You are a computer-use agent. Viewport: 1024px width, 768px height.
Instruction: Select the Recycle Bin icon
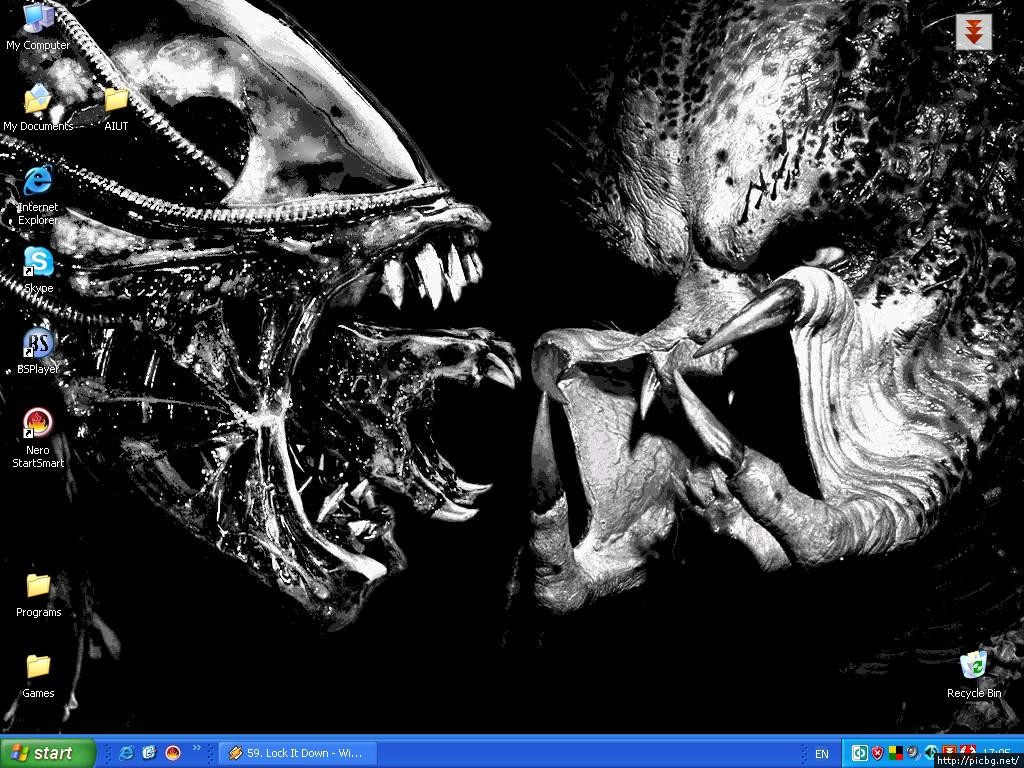(x=974, y=674)
